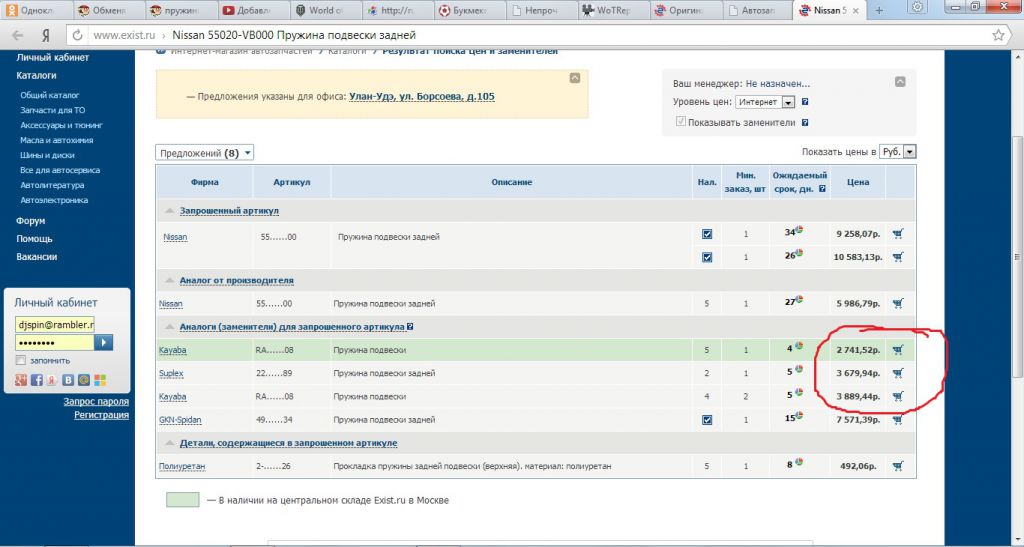Viewport: 1024px width, 547px height.
Task: Open delivery statistics icon for GKN-Spidan row
Action: click(799, 415)
